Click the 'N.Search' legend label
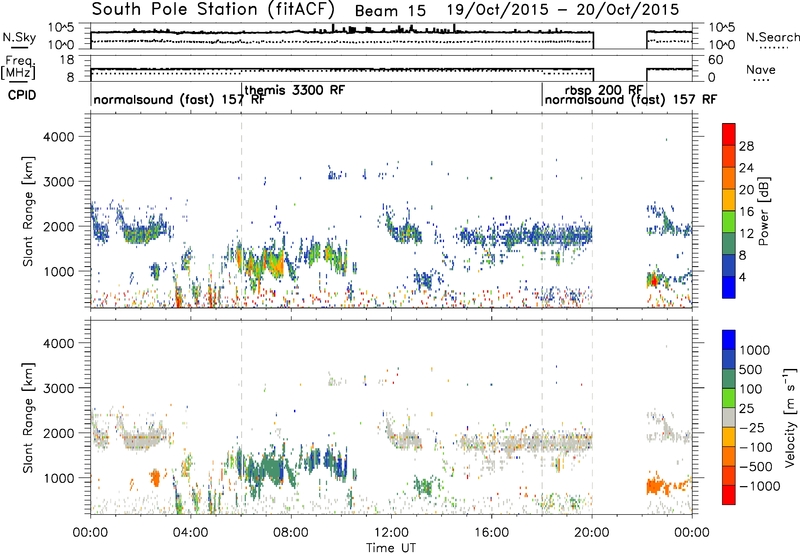The image size is (800, 554). point(772,37)
